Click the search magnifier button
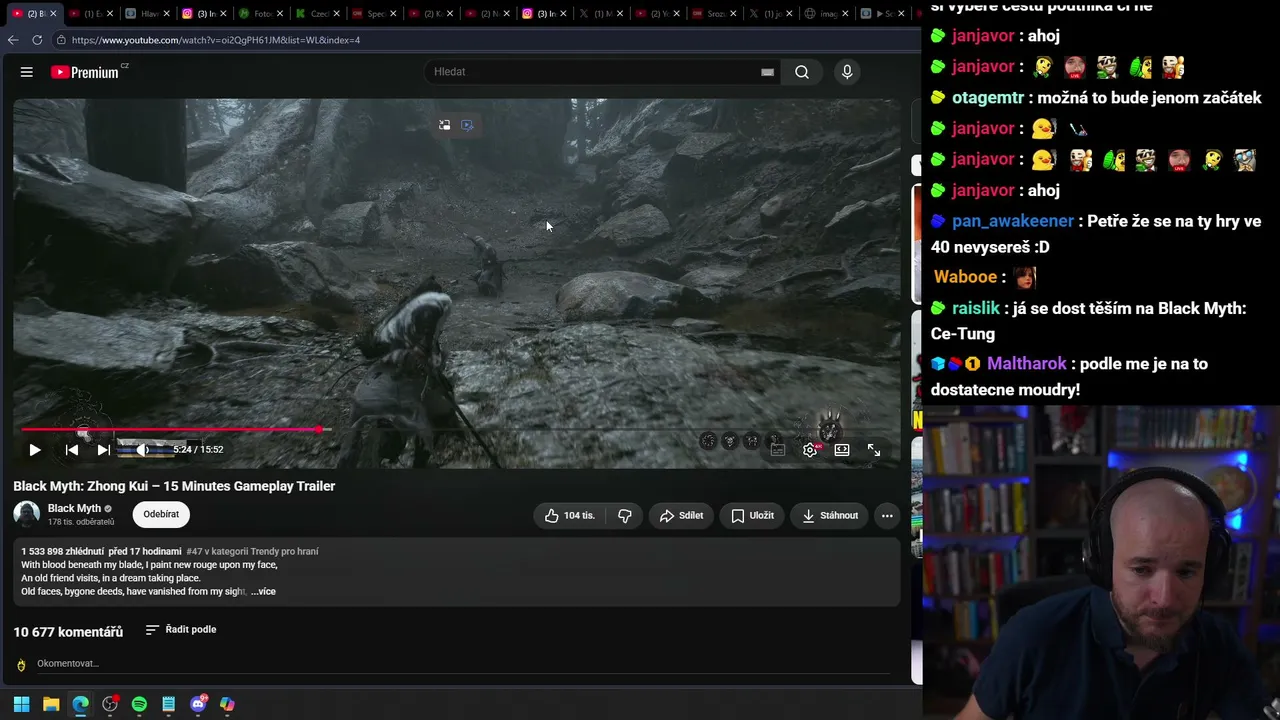This screenshot has width=1280, height=720. point(802,72)
